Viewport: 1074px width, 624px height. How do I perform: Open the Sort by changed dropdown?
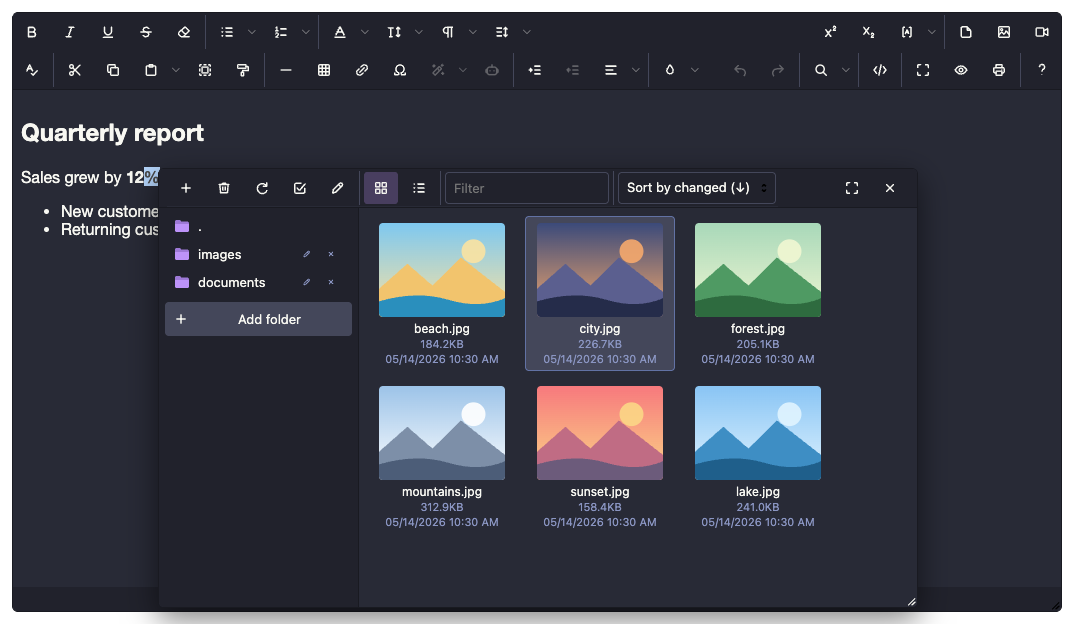(697, 188)
